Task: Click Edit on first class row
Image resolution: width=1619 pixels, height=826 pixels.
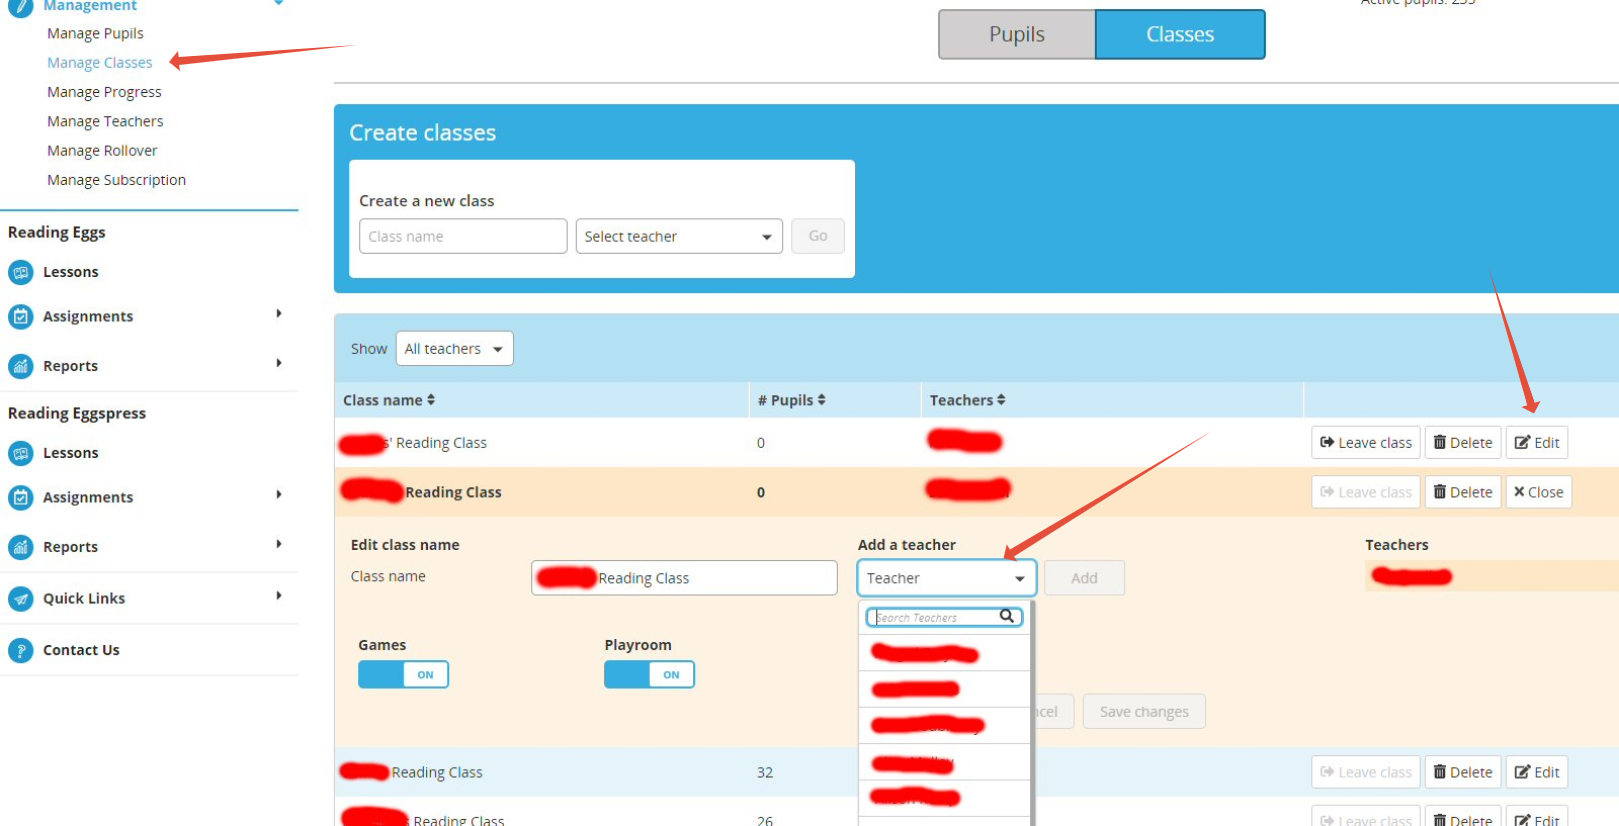Action: (1537, 443)
